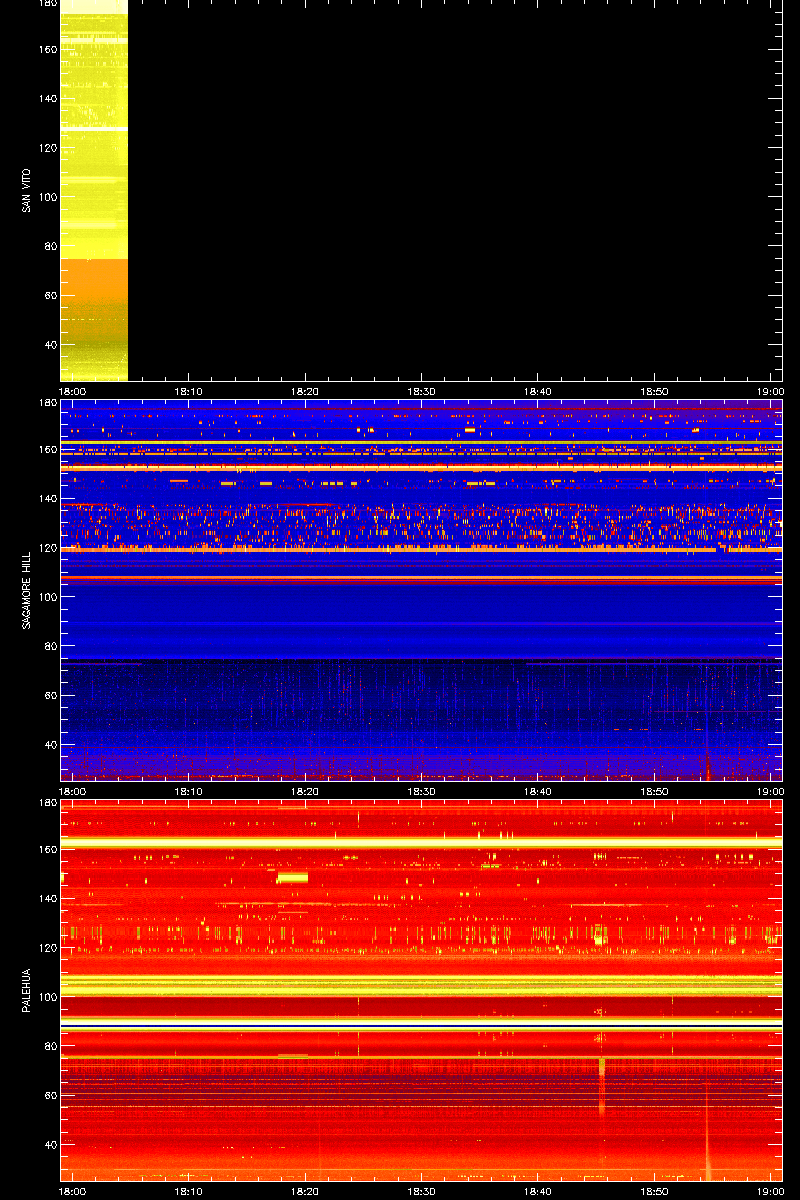
Task: Click the 18:20 time label under Palehua panel
Action: tap(305, 1192)
